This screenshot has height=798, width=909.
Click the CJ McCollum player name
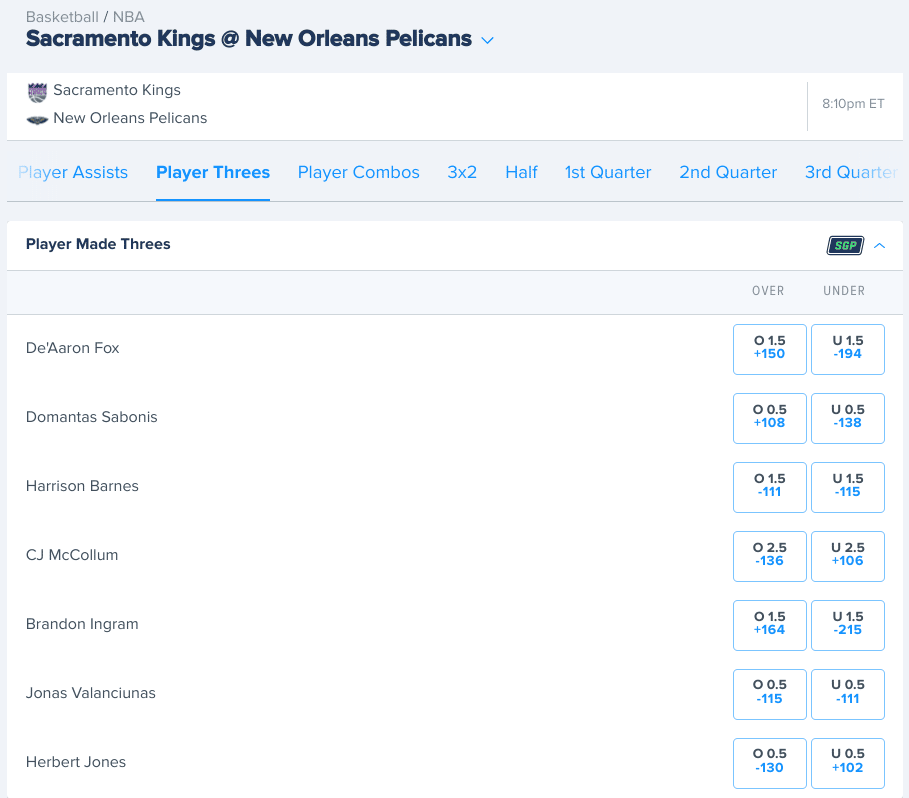72,555
